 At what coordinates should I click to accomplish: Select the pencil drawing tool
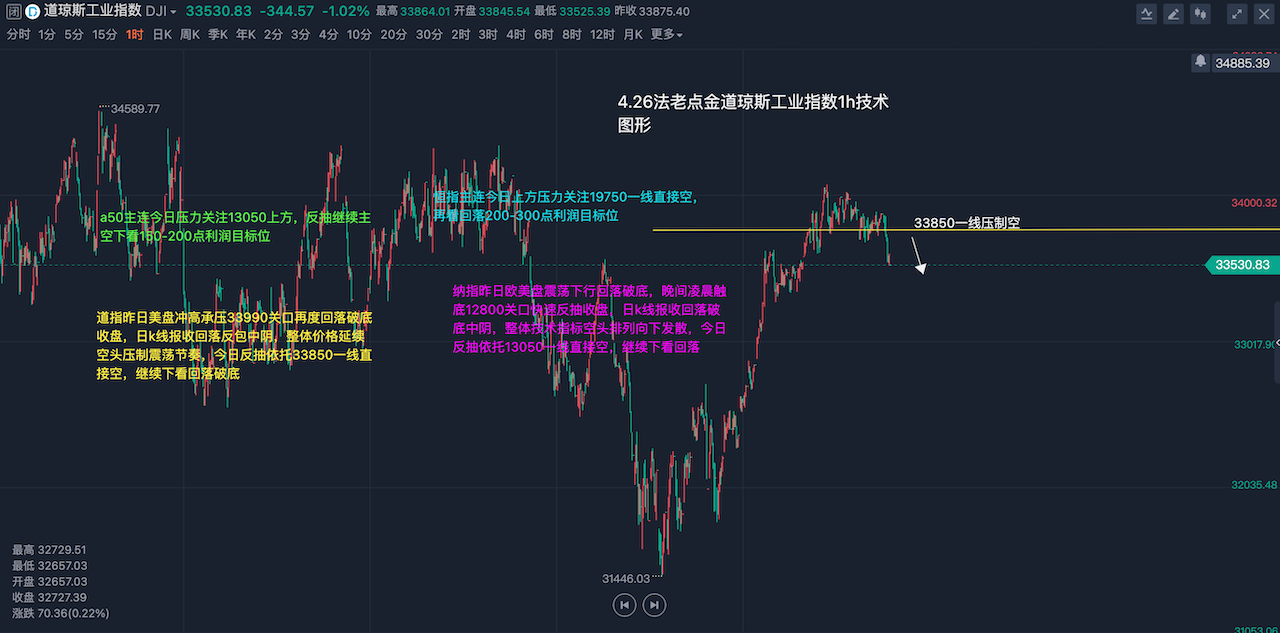(1173, 13)
